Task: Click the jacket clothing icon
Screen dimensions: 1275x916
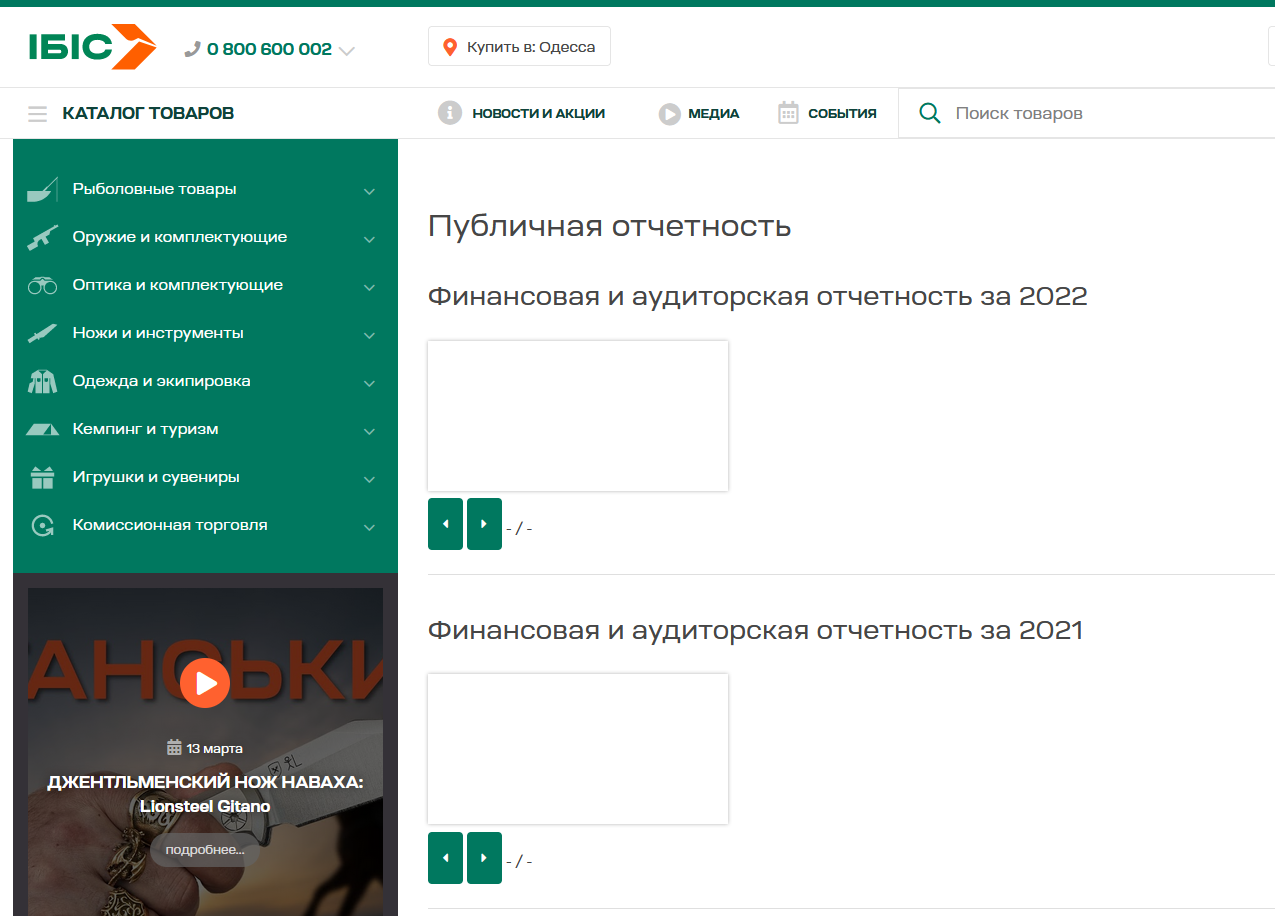Action: click(43, 381)
